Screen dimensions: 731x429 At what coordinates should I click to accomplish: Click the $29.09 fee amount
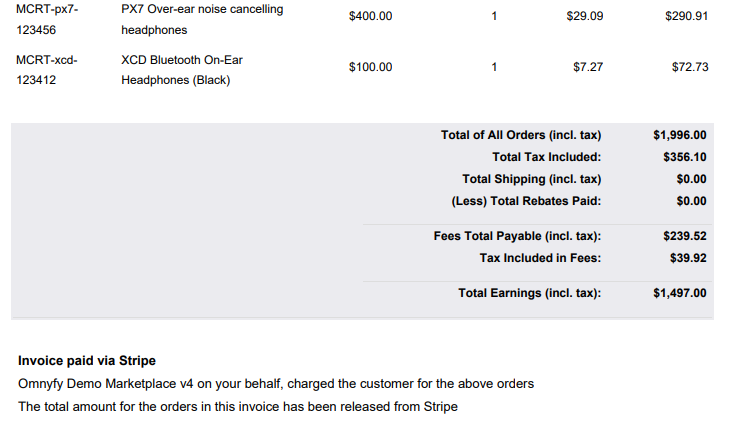(x=585, y=16)
